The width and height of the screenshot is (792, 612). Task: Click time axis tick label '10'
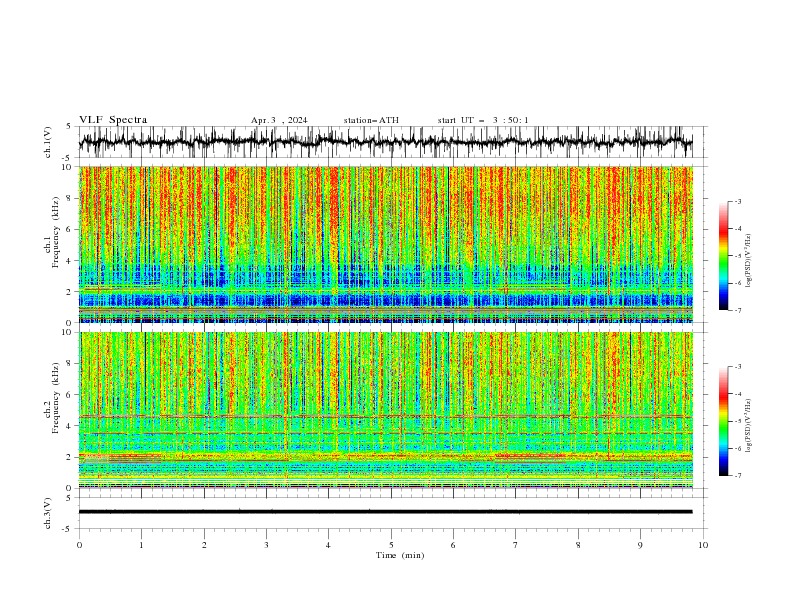(703, 545)
